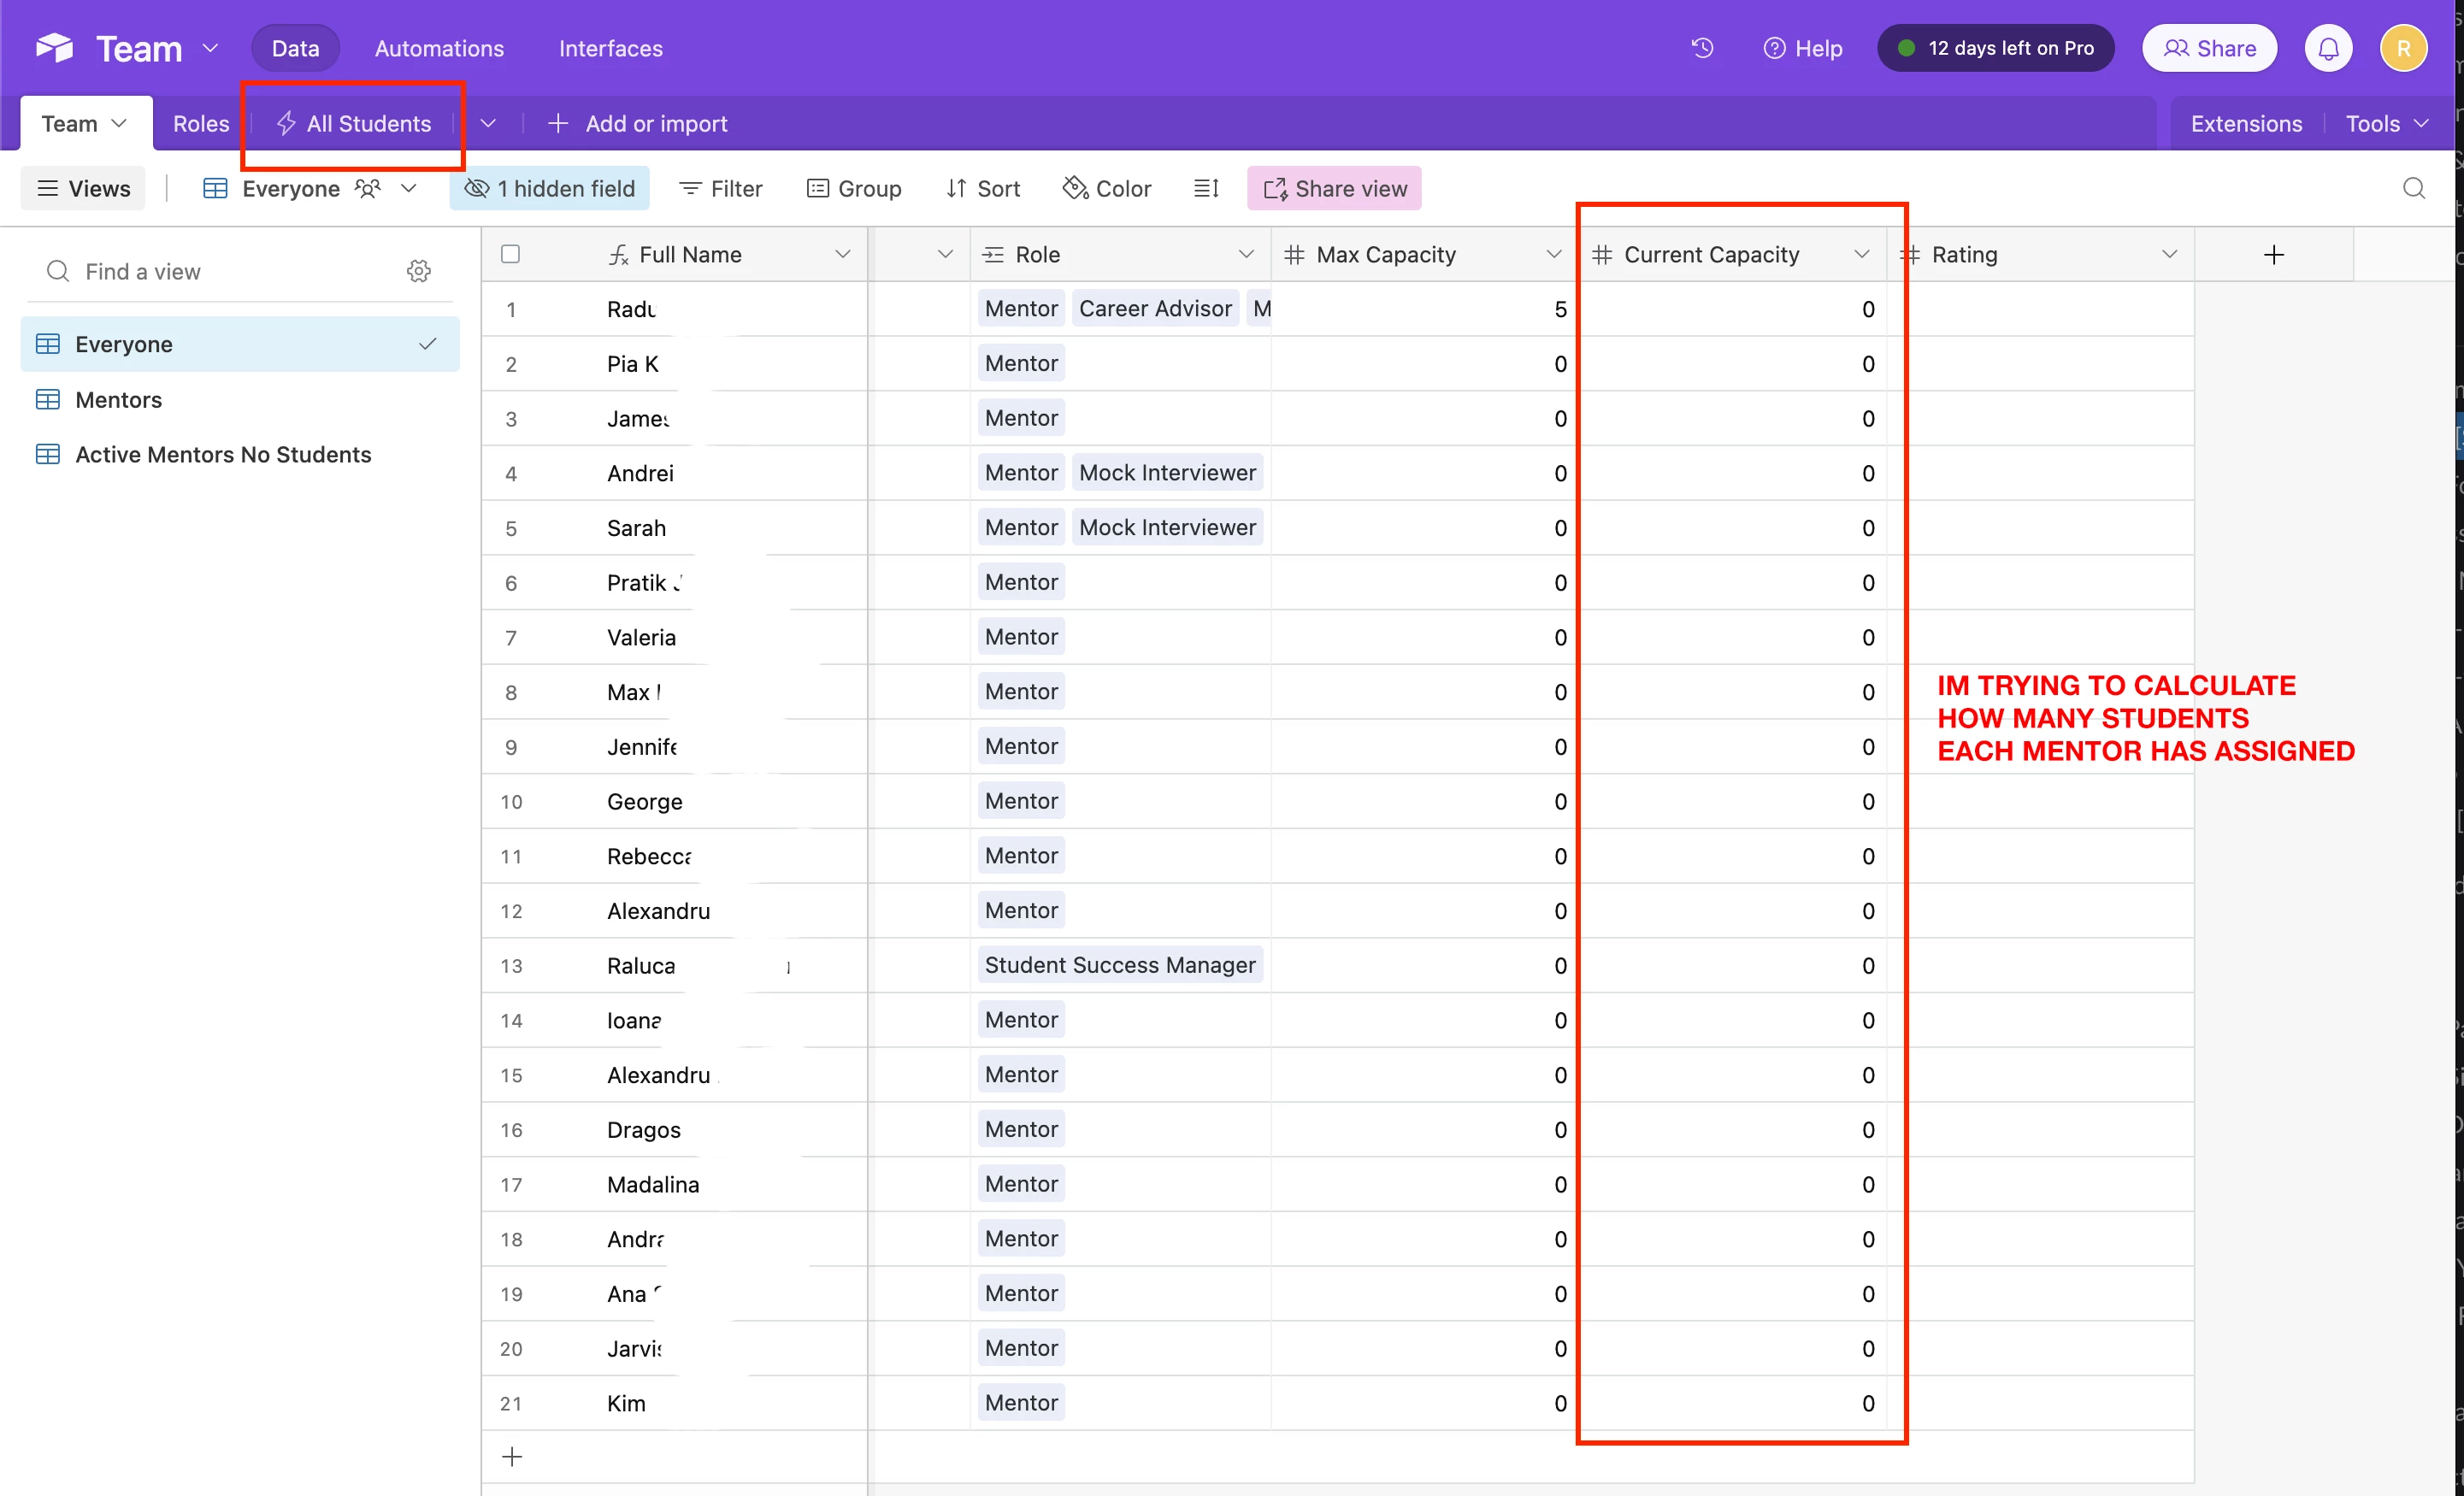The height and width of the screenshot is (1496, 2464).
Task: Click plus icon to add field
Action: pyautogui.click(x=2273, y=255)
